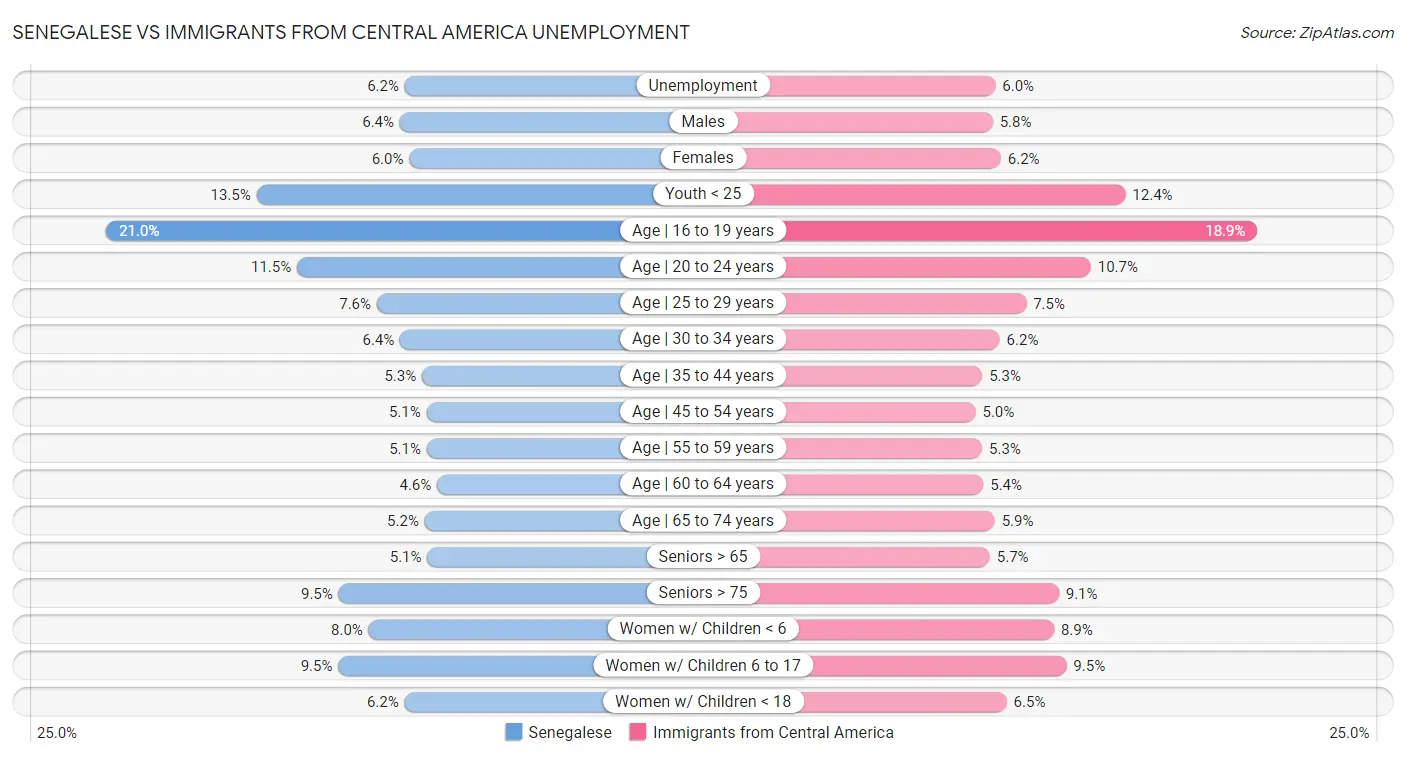Click the blue Youth < 25 bar
The width and height of the screenshot is (1406, 757).
click(x=455, y=194)
